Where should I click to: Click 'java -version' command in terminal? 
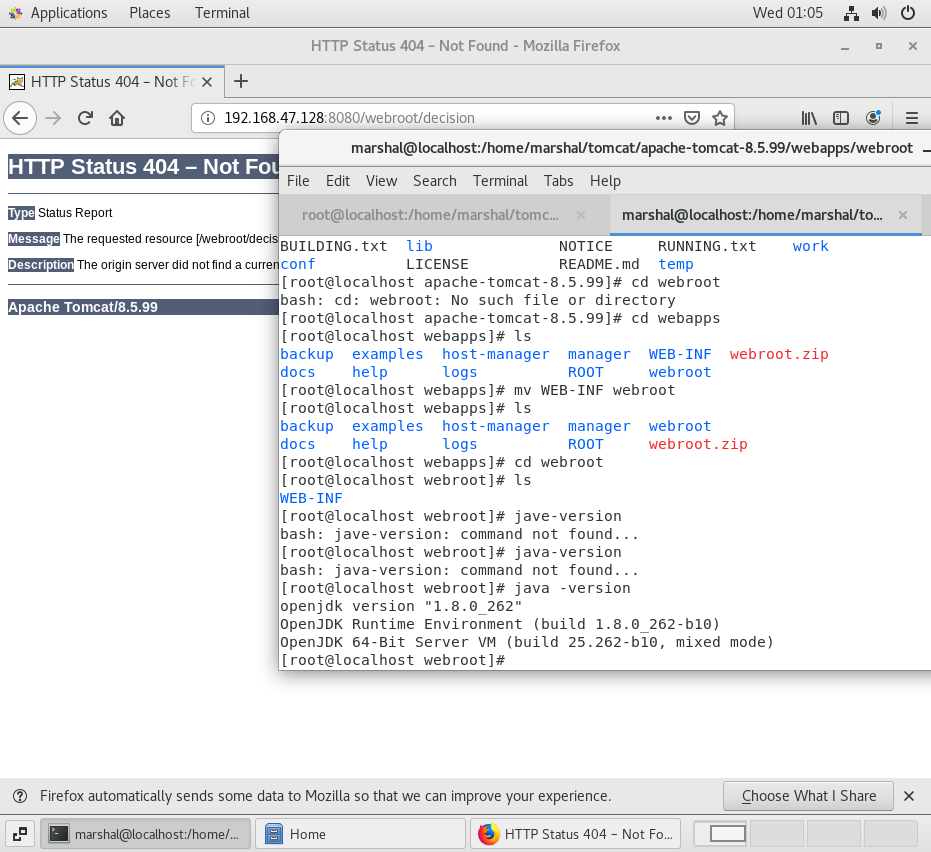[x=572, y=588]
